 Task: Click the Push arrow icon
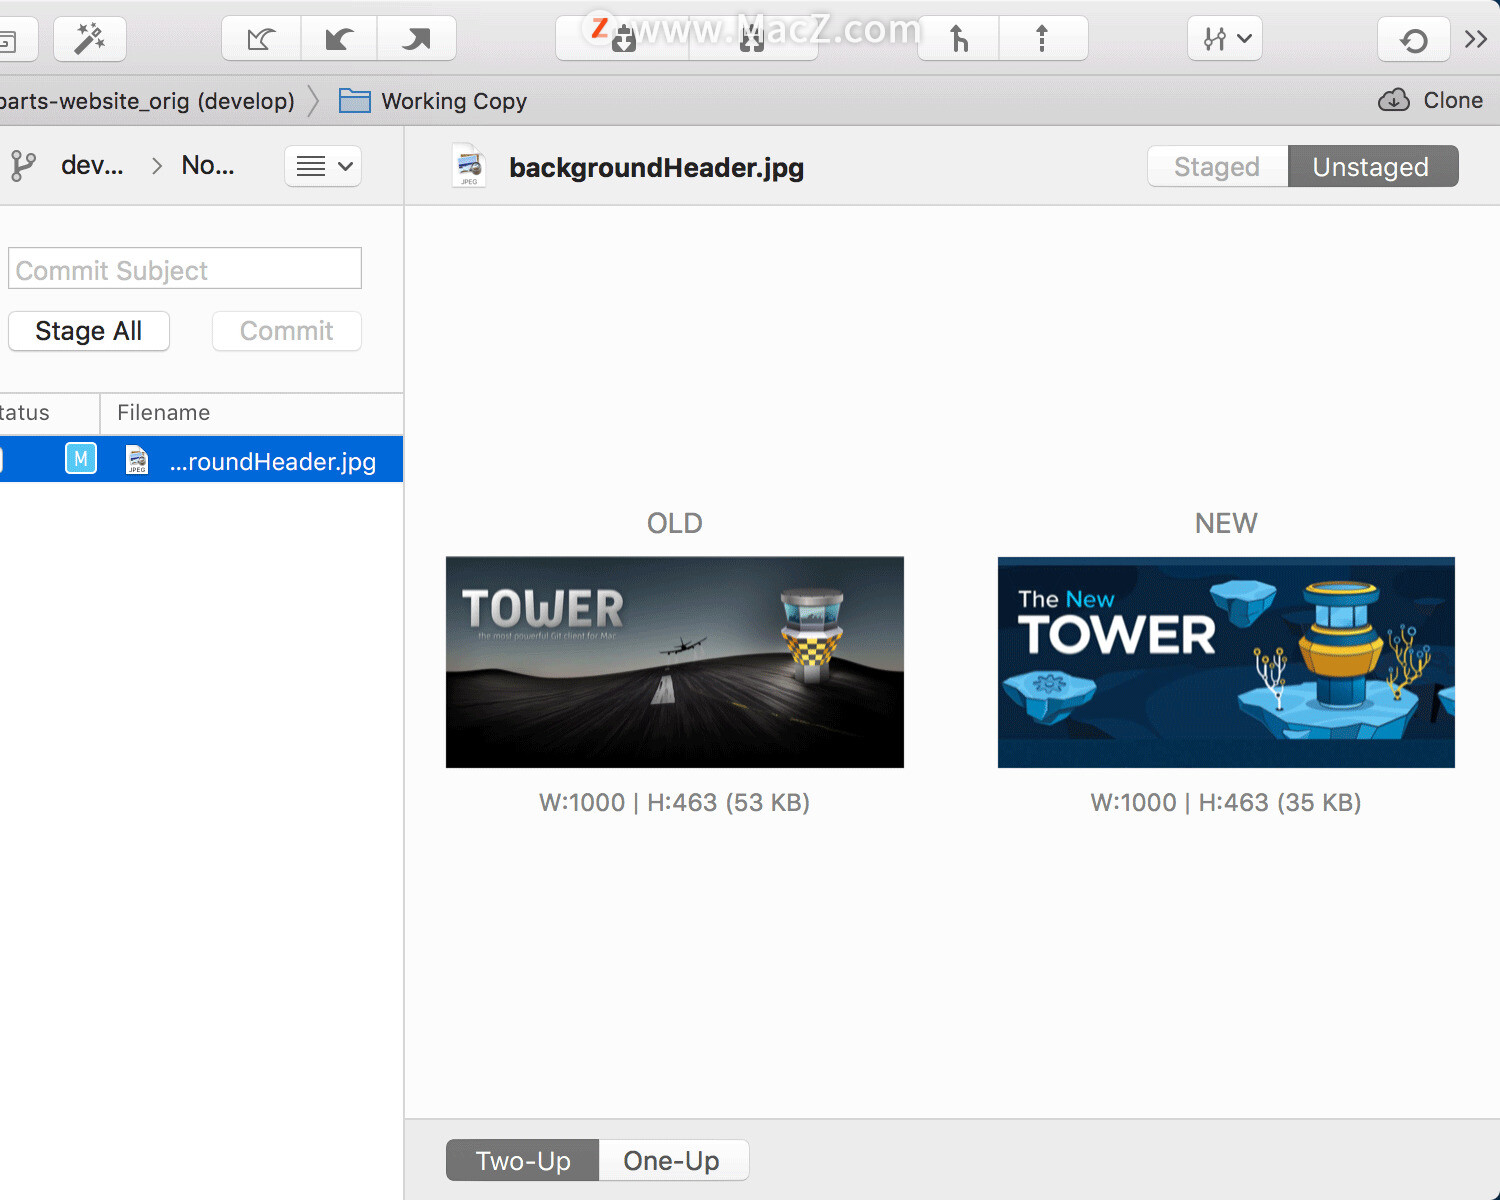point(416,39)
